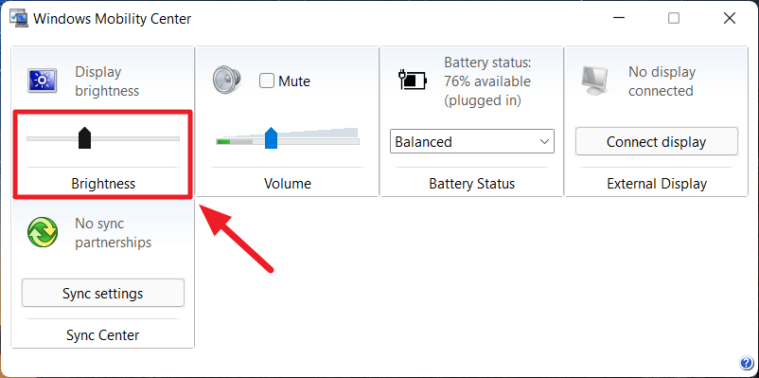This screenshot has height=378, width=759.
Task: Click the External Display tile label
Action: [x=657, y=184]
